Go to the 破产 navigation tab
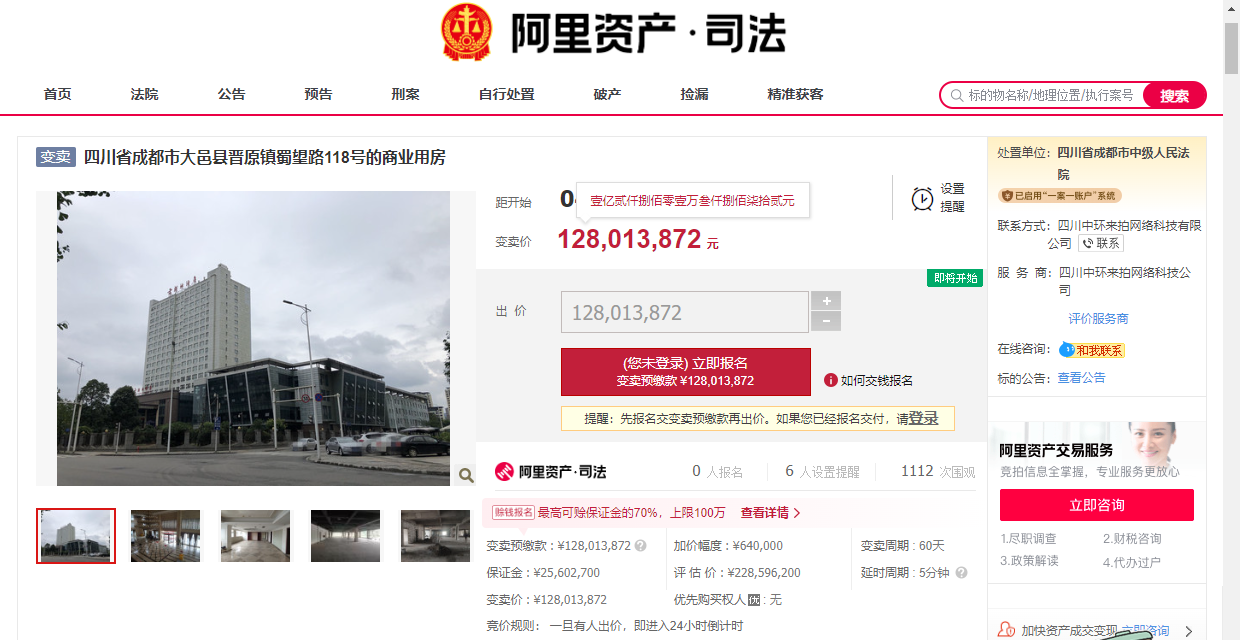1240x640 pixels. (x=607, y=94)
